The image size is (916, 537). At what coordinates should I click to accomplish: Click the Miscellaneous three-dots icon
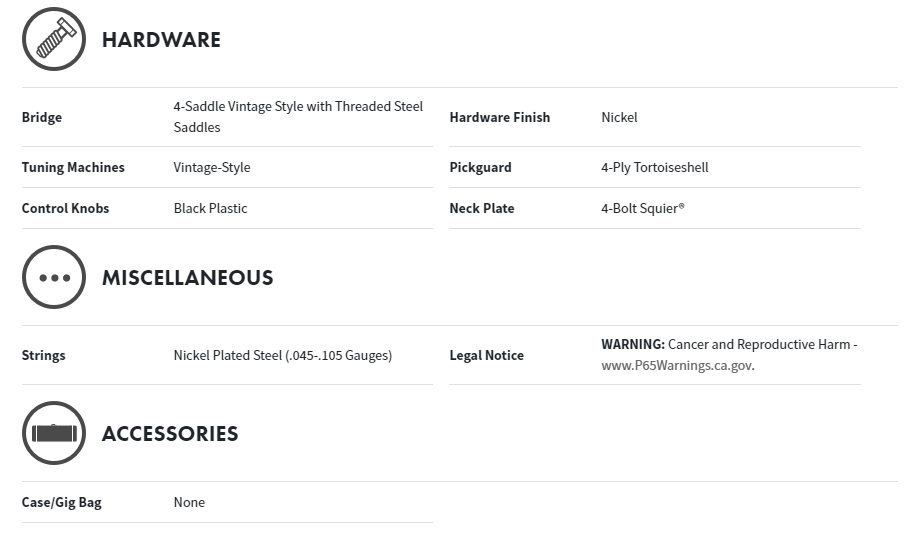click(x=54, y=277)
